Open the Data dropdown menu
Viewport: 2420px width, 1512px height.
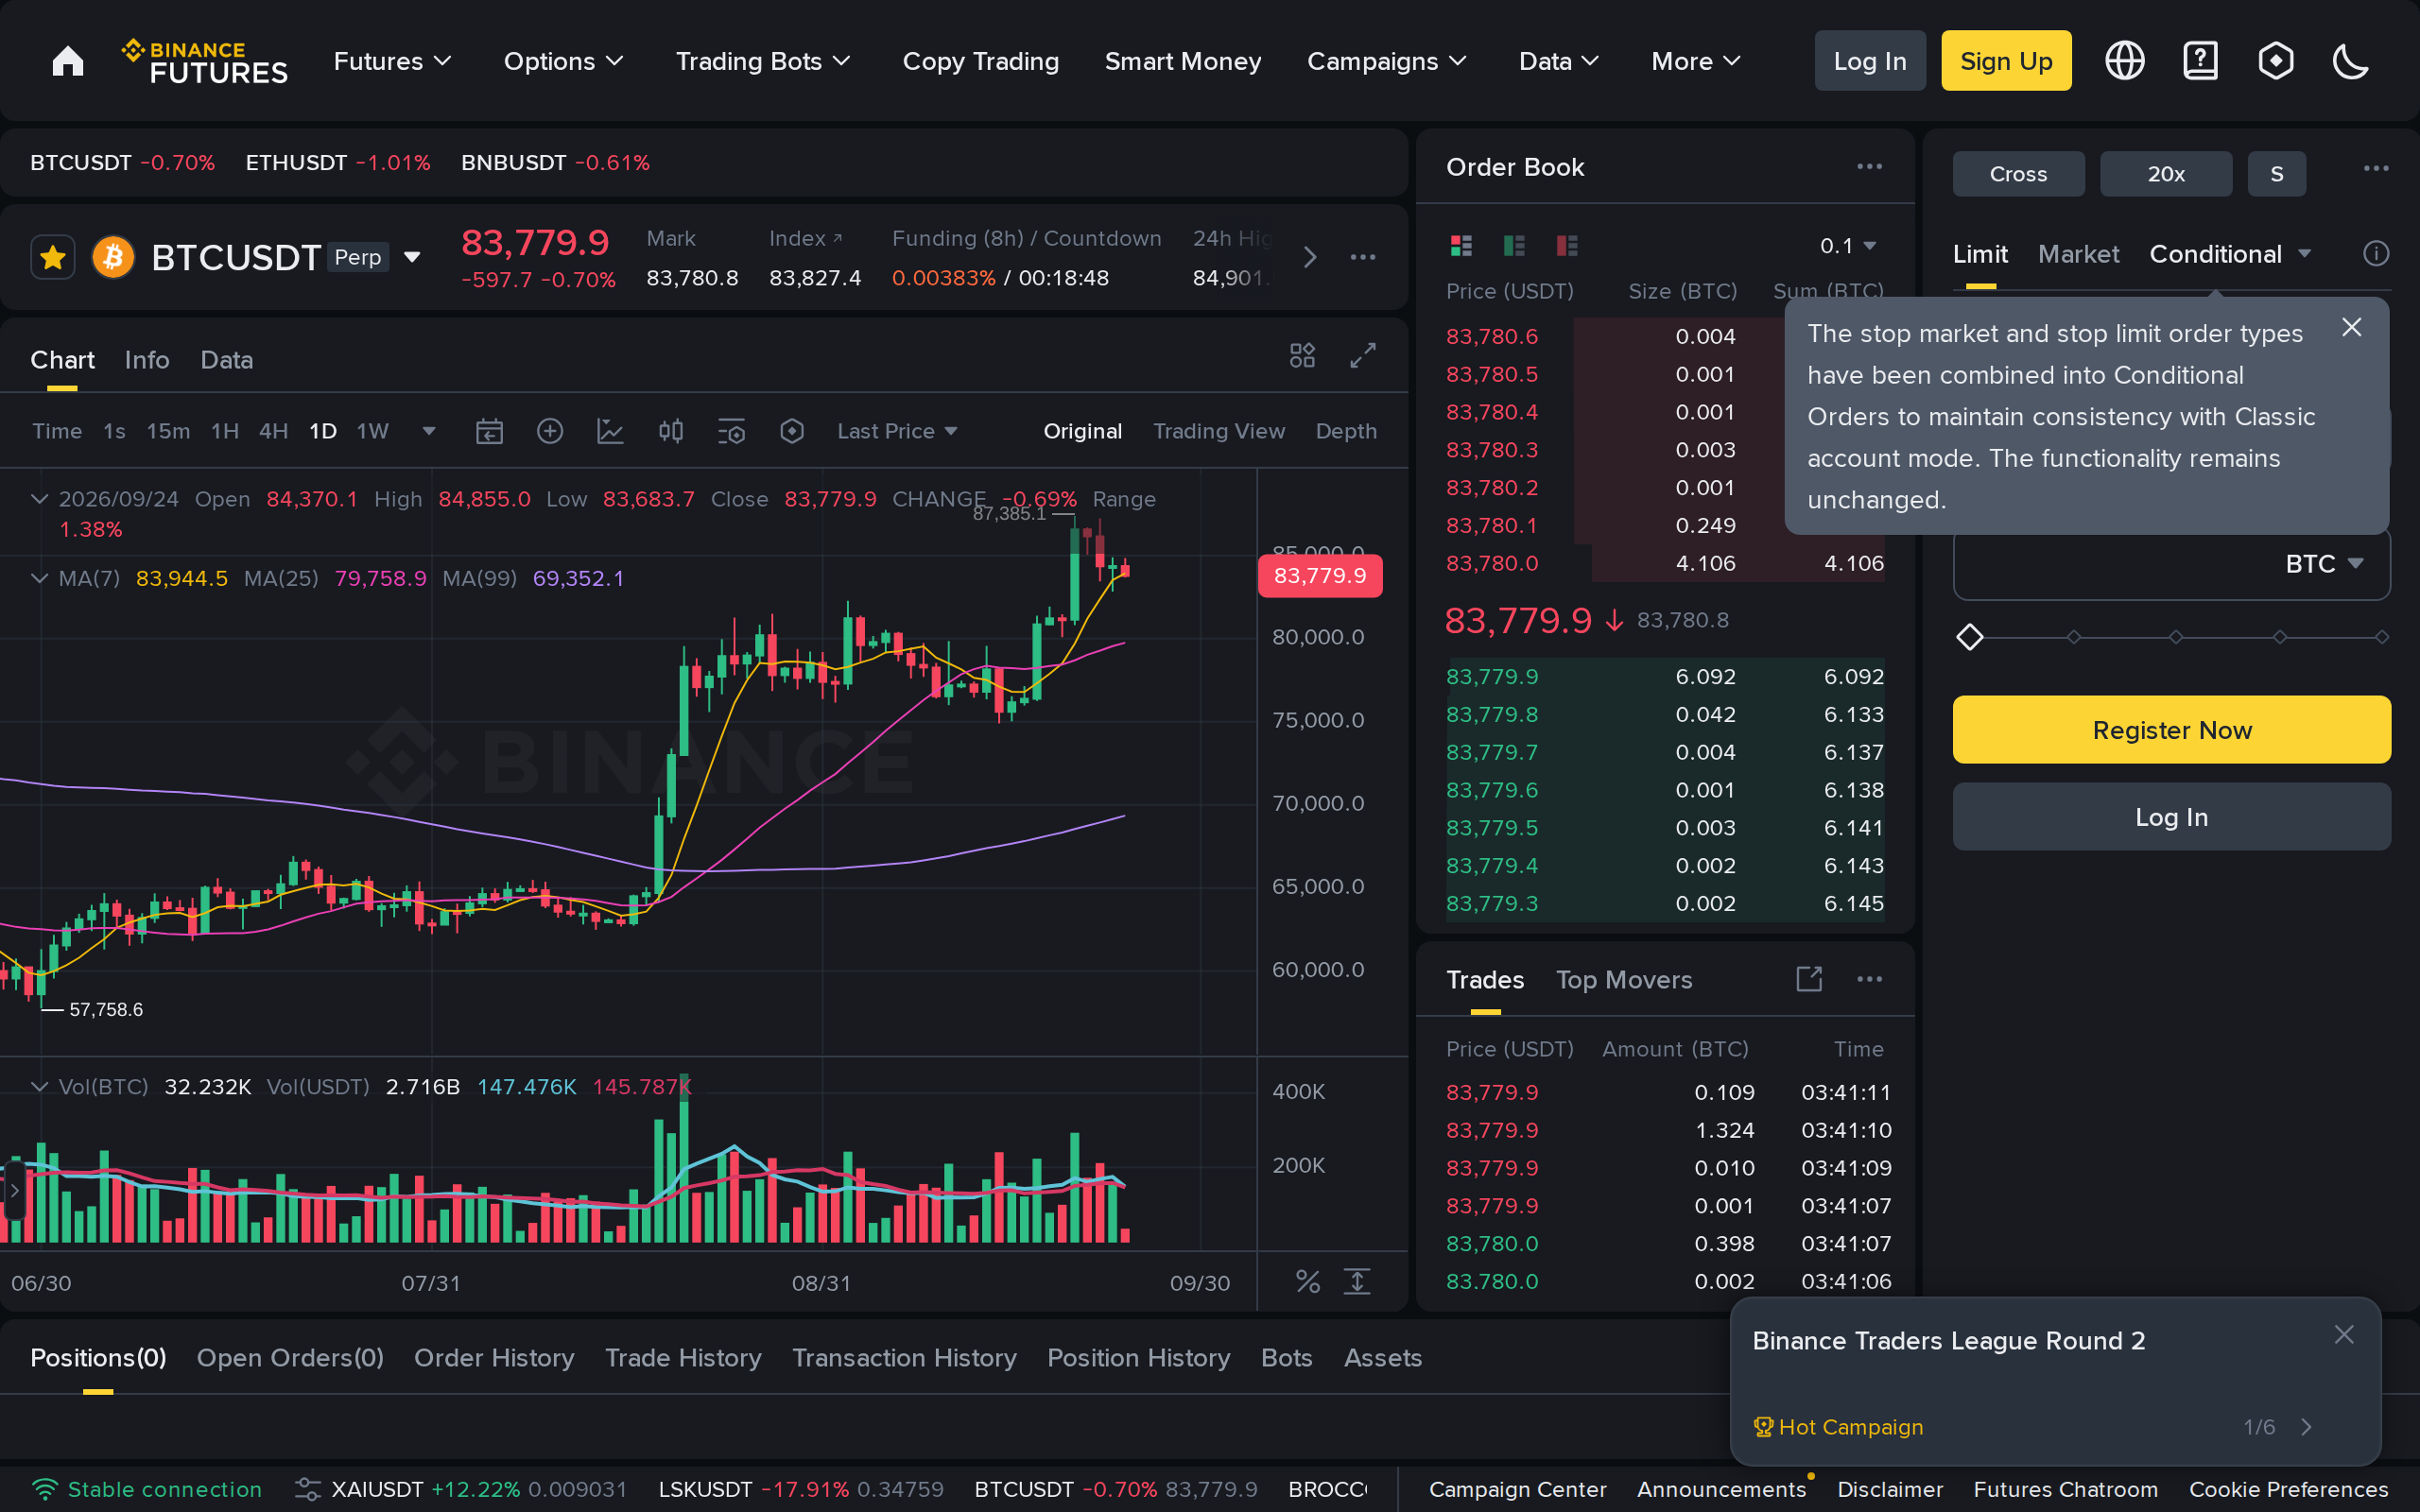1558,61
